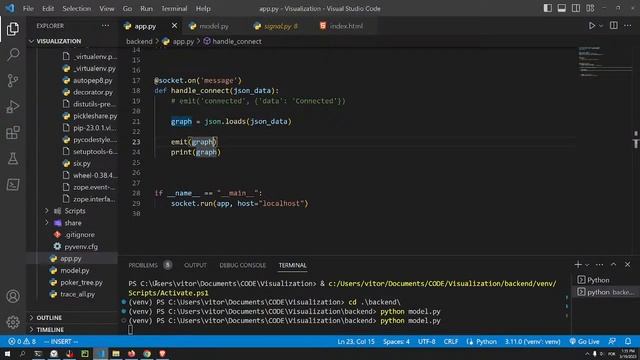The width and height of the screenshot is (640, 360).
Task: Open model.py in the explorer tree
Action: pos(75,271)
